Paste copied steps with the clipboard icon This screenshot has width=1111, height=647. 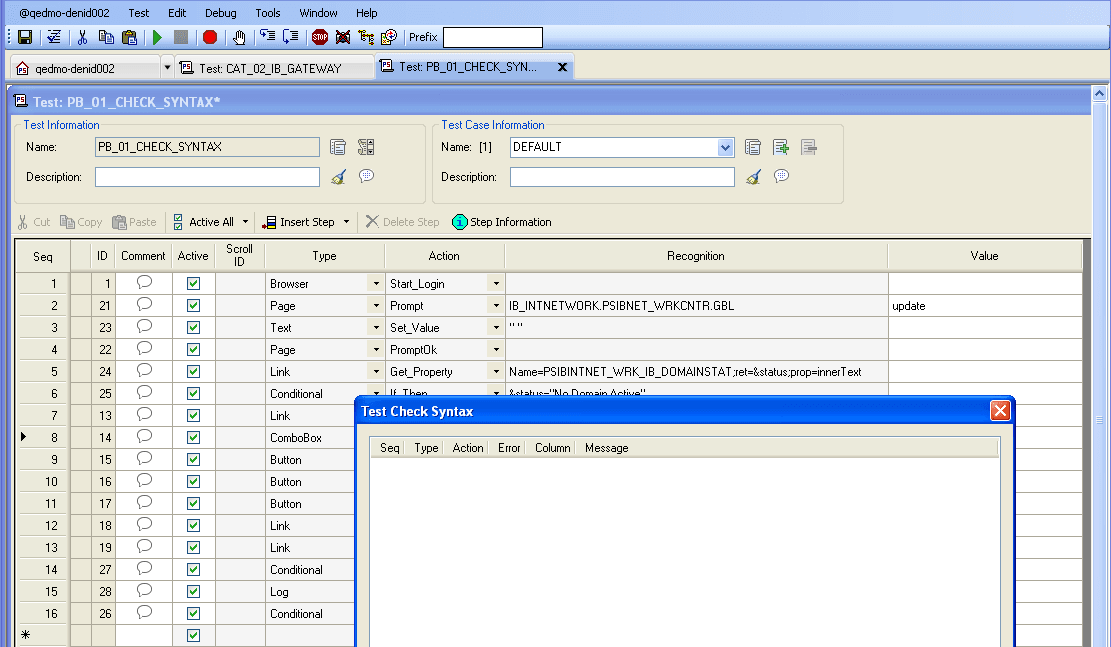pyautogui.click(x=129, y=36)
